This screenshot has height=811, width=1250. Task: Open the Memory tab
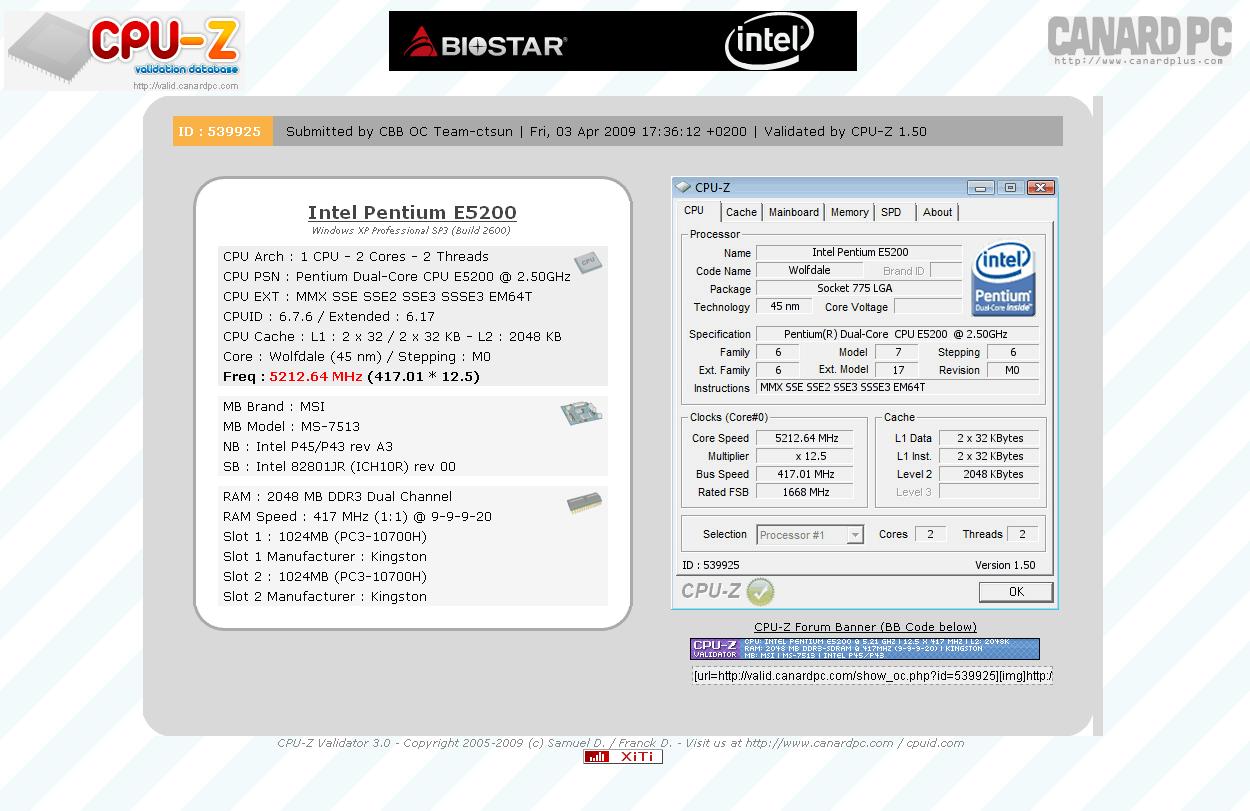pyautogui.click(x=850, y=212)
